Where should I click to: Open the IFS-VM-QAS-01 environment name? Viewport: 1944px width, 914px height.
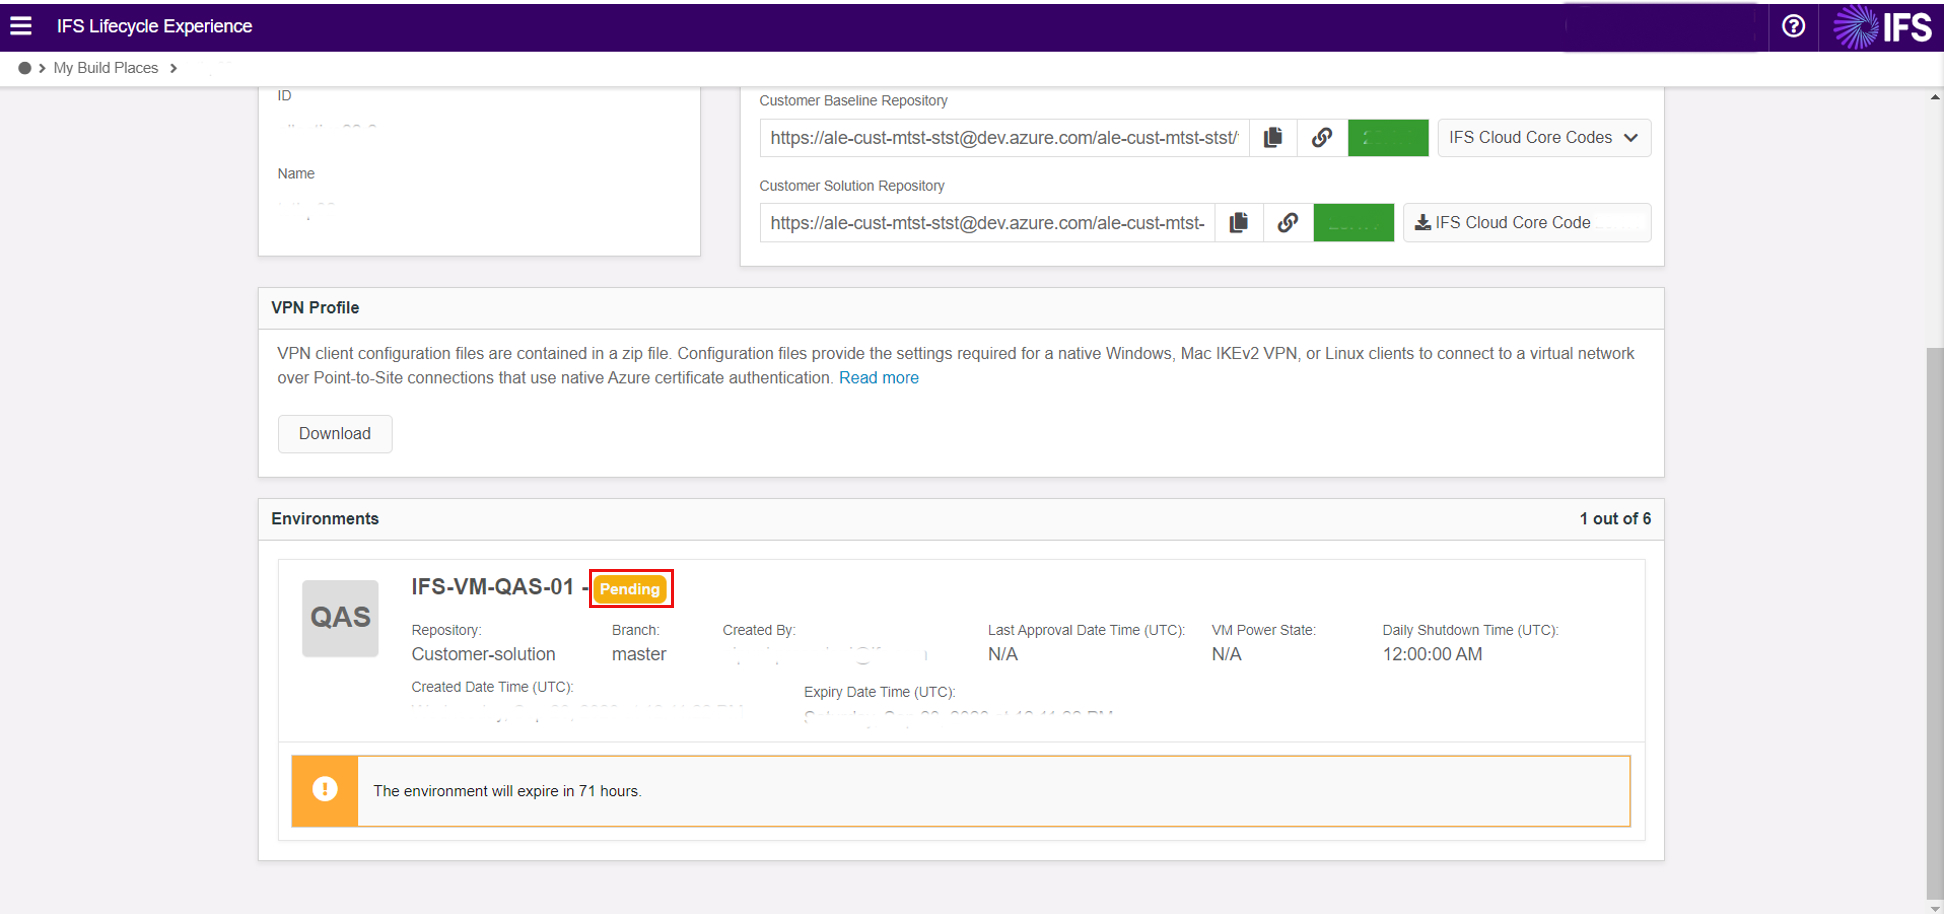[493, 587]
